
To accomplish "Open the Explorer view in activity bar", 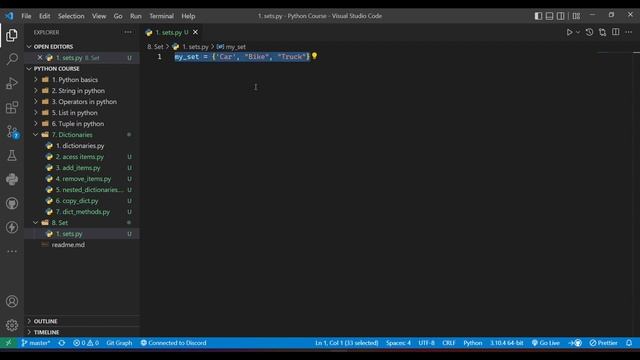I will 12,36.
